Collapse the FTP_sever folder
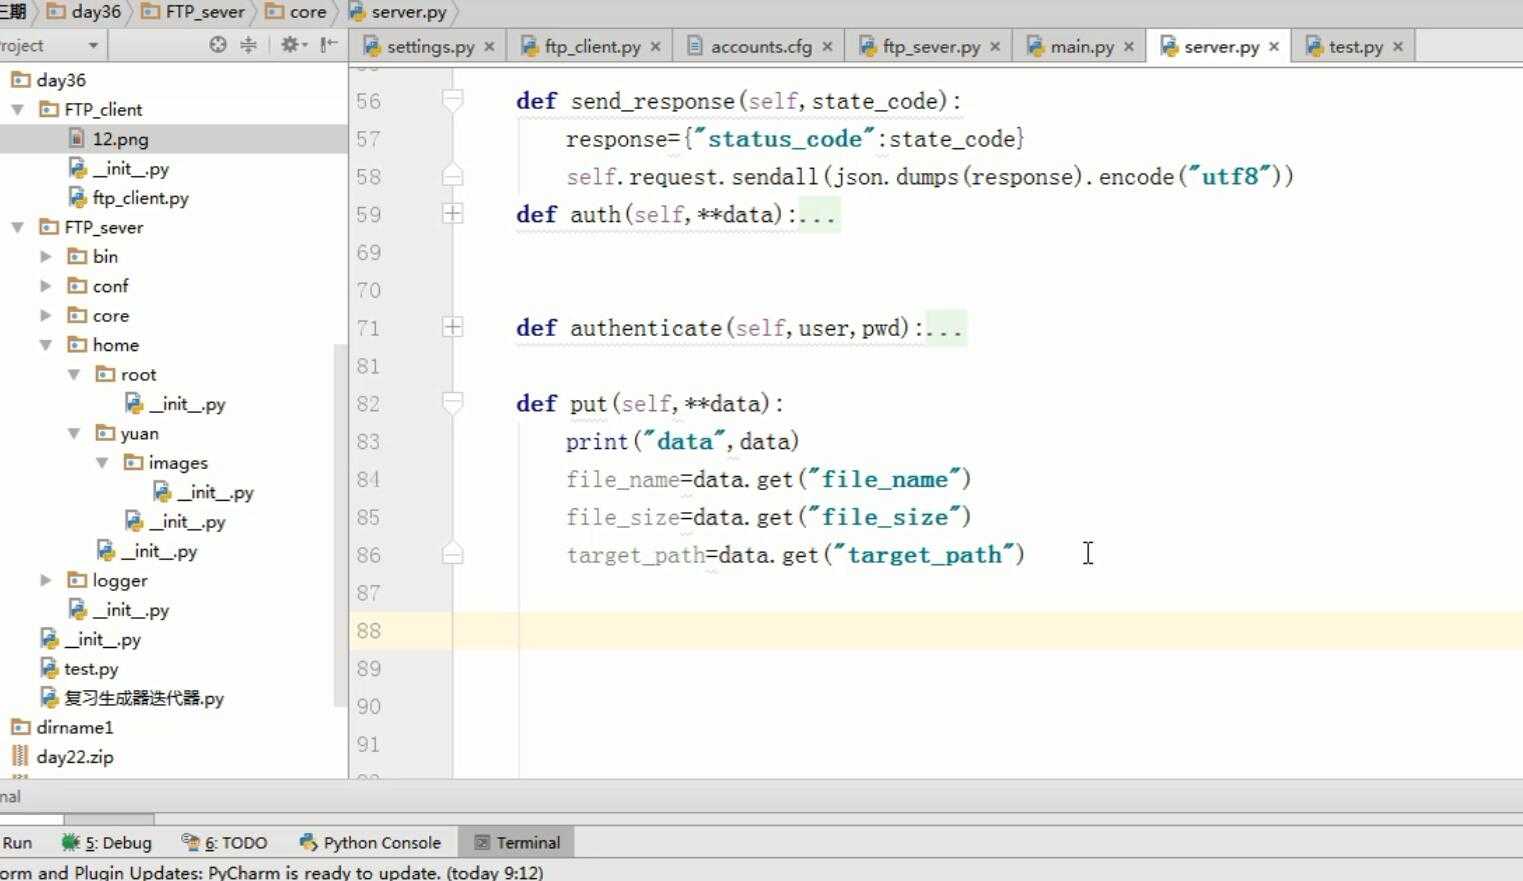This screenshot has width=1523, height=881. 17,228
